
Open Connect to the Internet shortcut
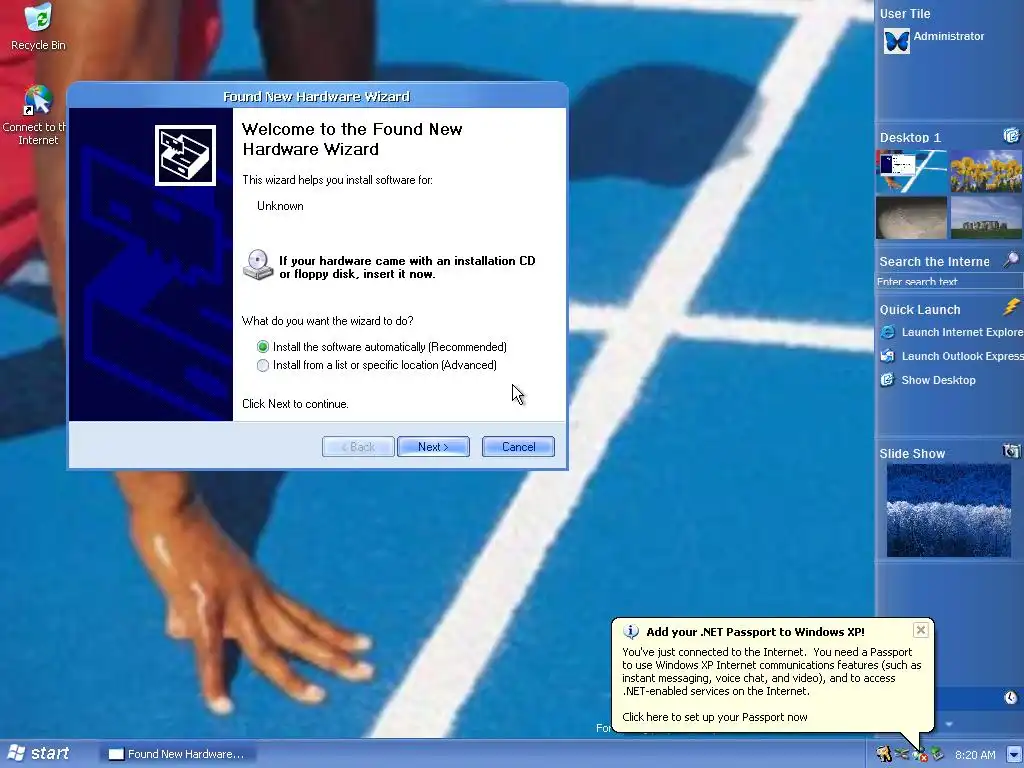click(38, 115)
